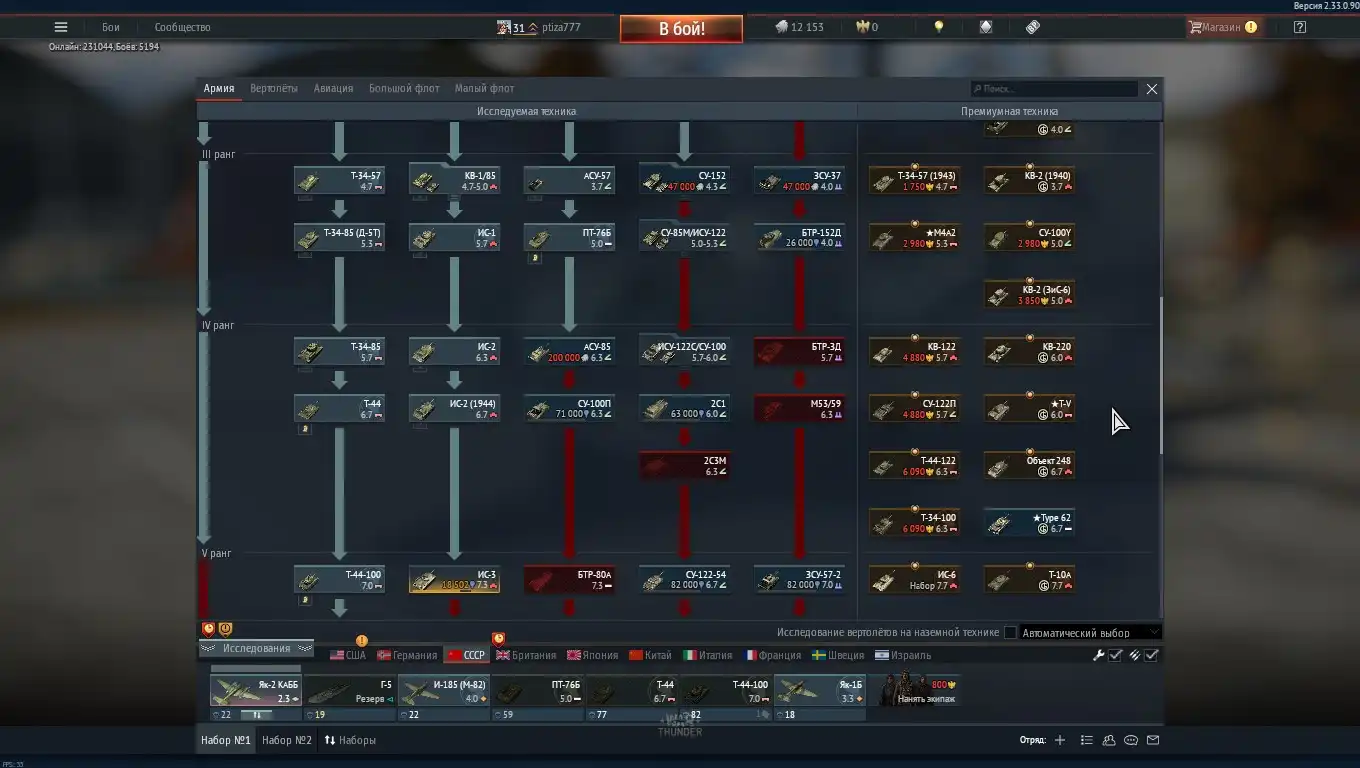
Task: Switch to preset Набор №2
Action: 286,740
